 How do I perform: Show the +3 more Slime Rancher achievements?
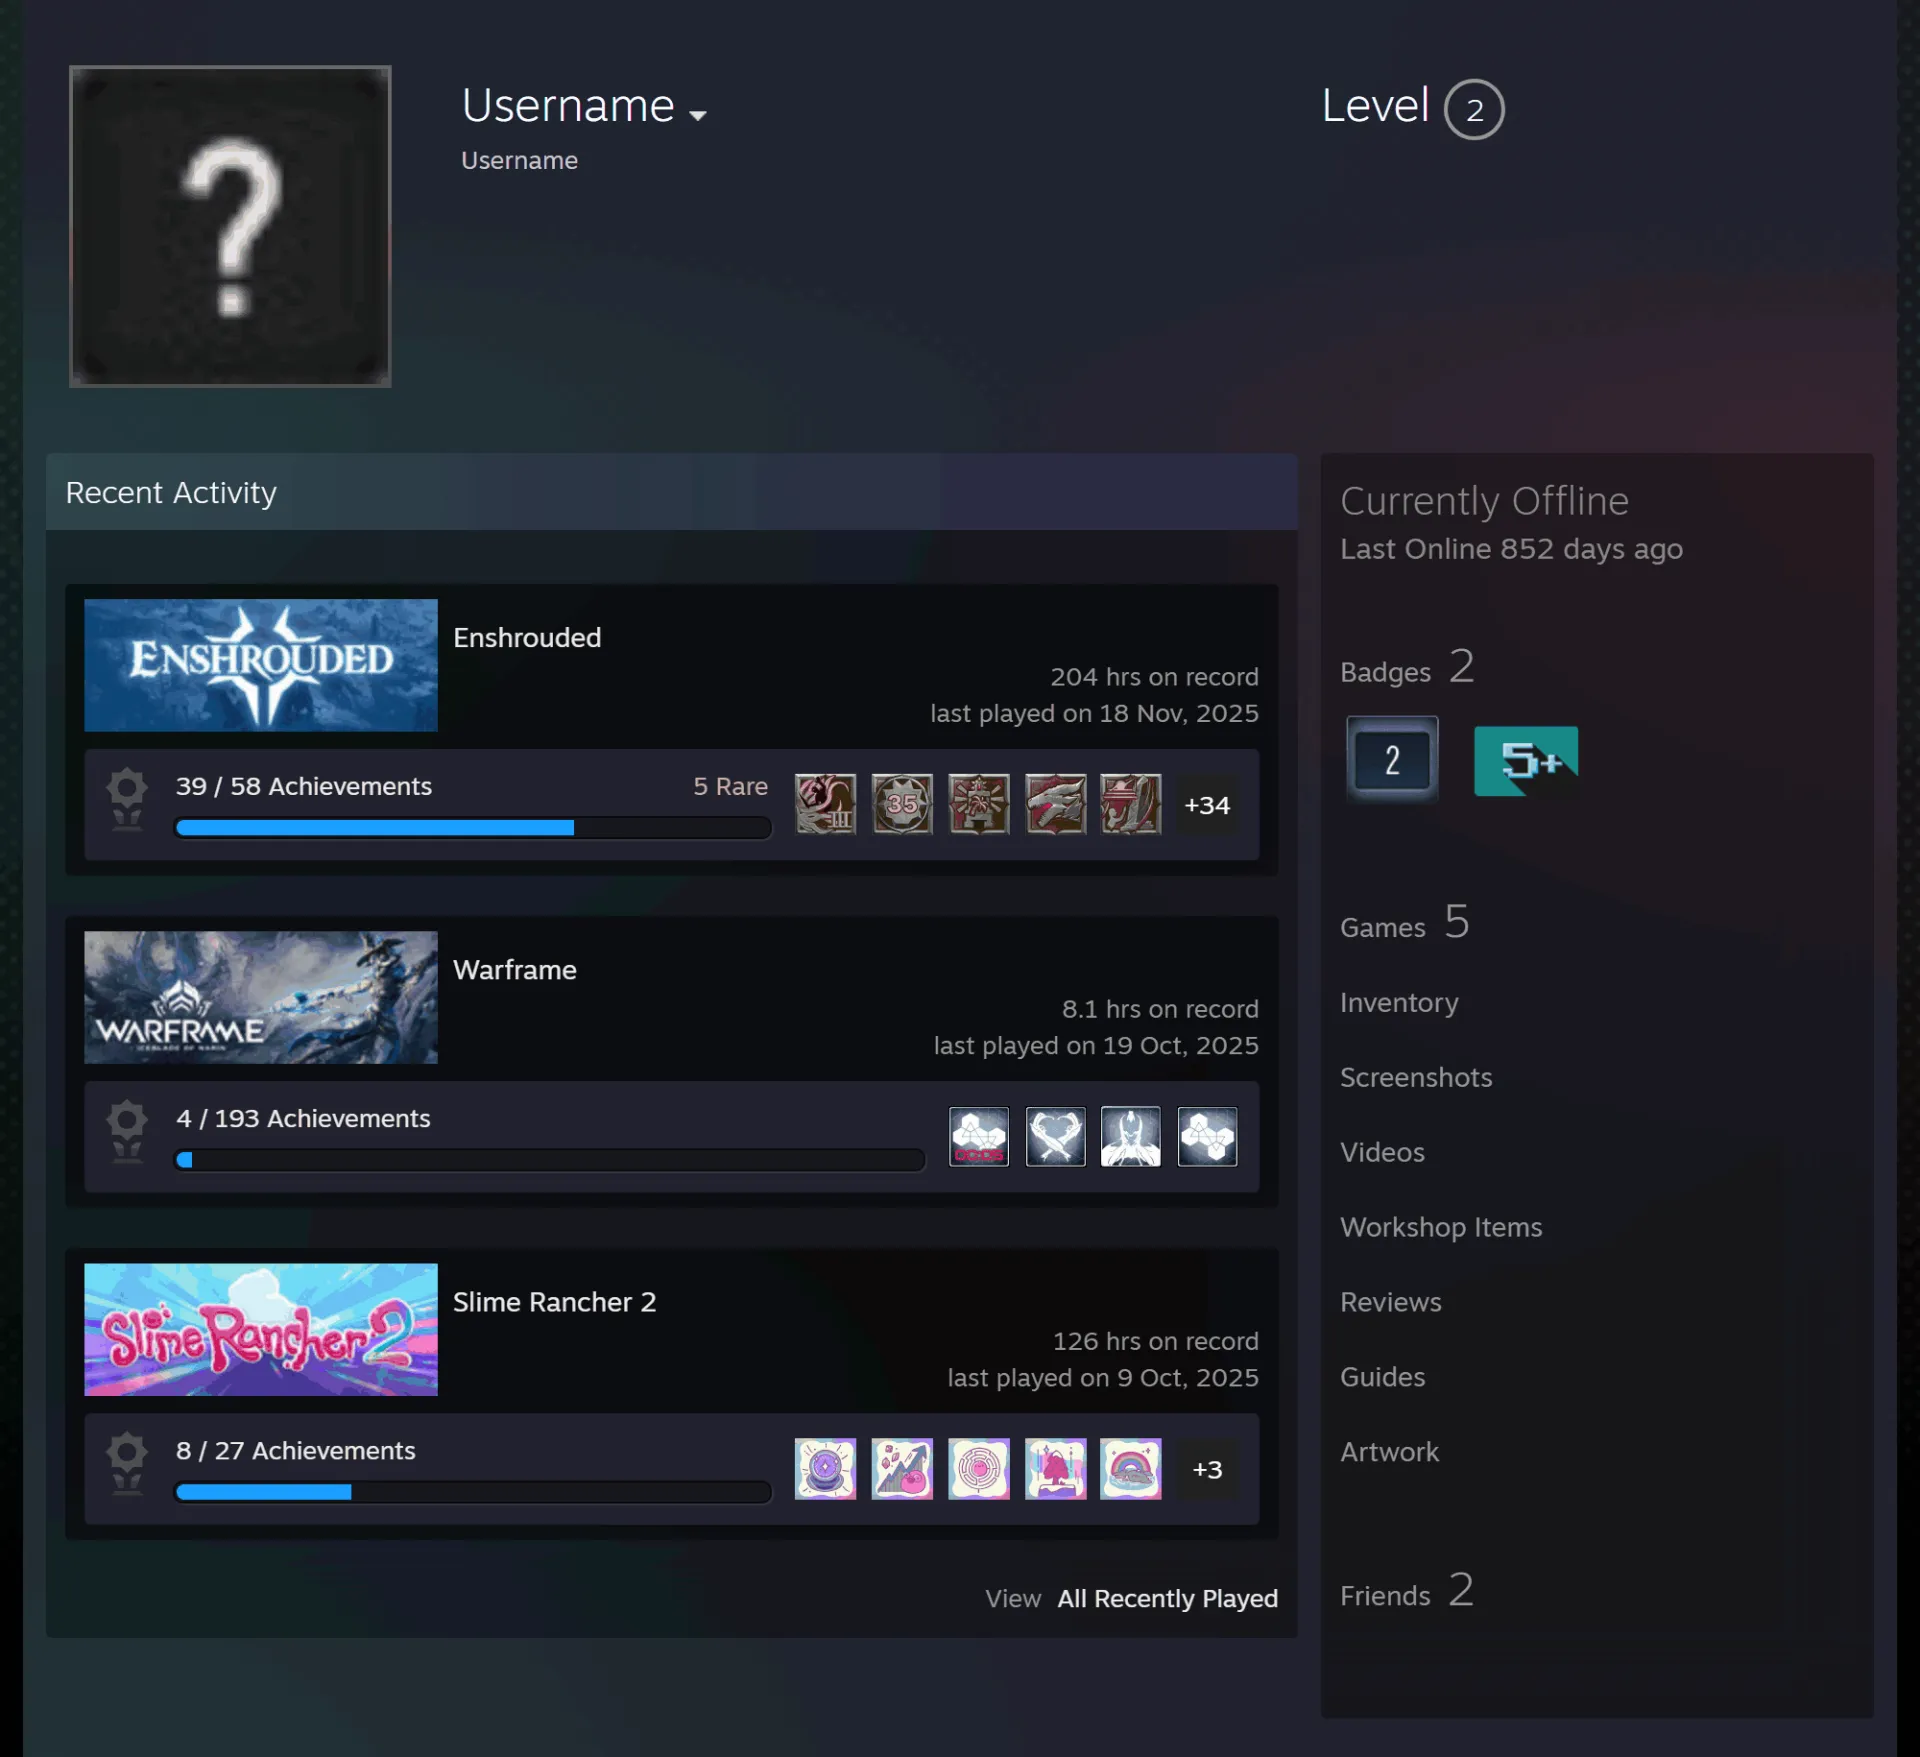coord(1207,1469)
